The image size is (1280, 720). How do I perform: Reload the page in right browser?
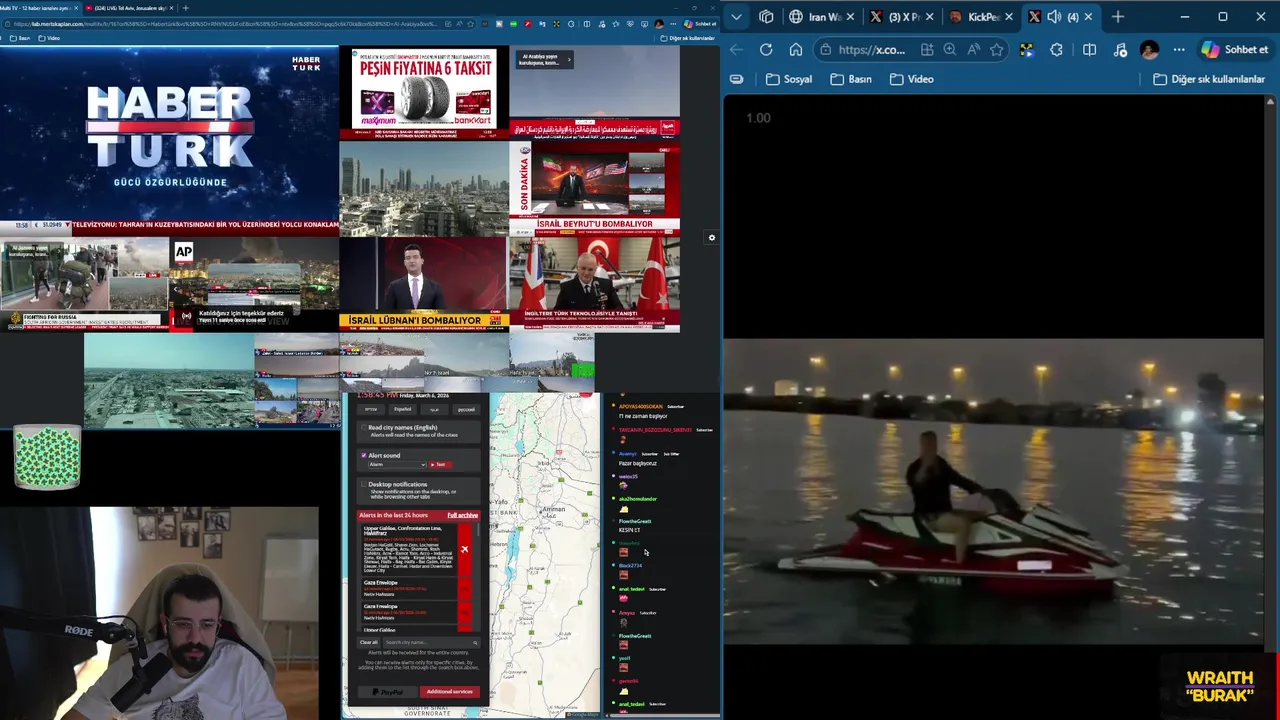pos(766,49)
